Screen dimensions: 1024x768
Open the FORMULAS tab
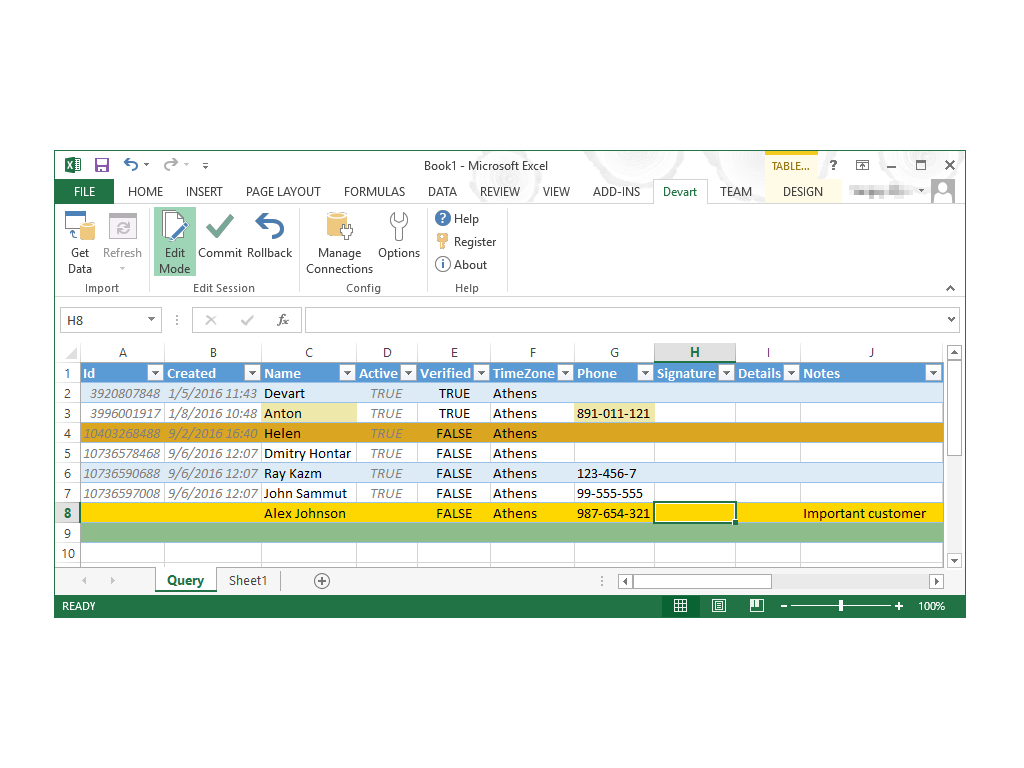[x=374, y=191]
